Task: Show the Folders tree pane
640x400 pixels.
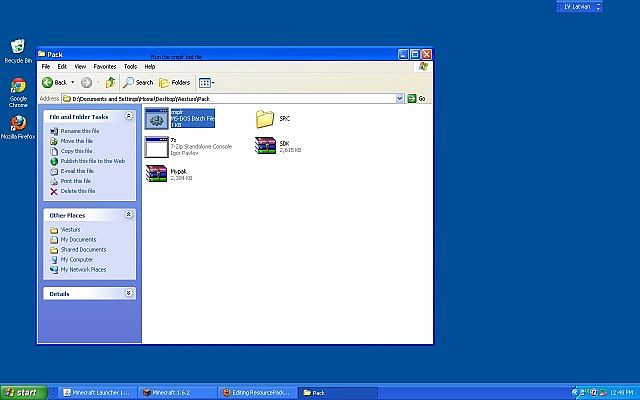Action: [175, 82]
